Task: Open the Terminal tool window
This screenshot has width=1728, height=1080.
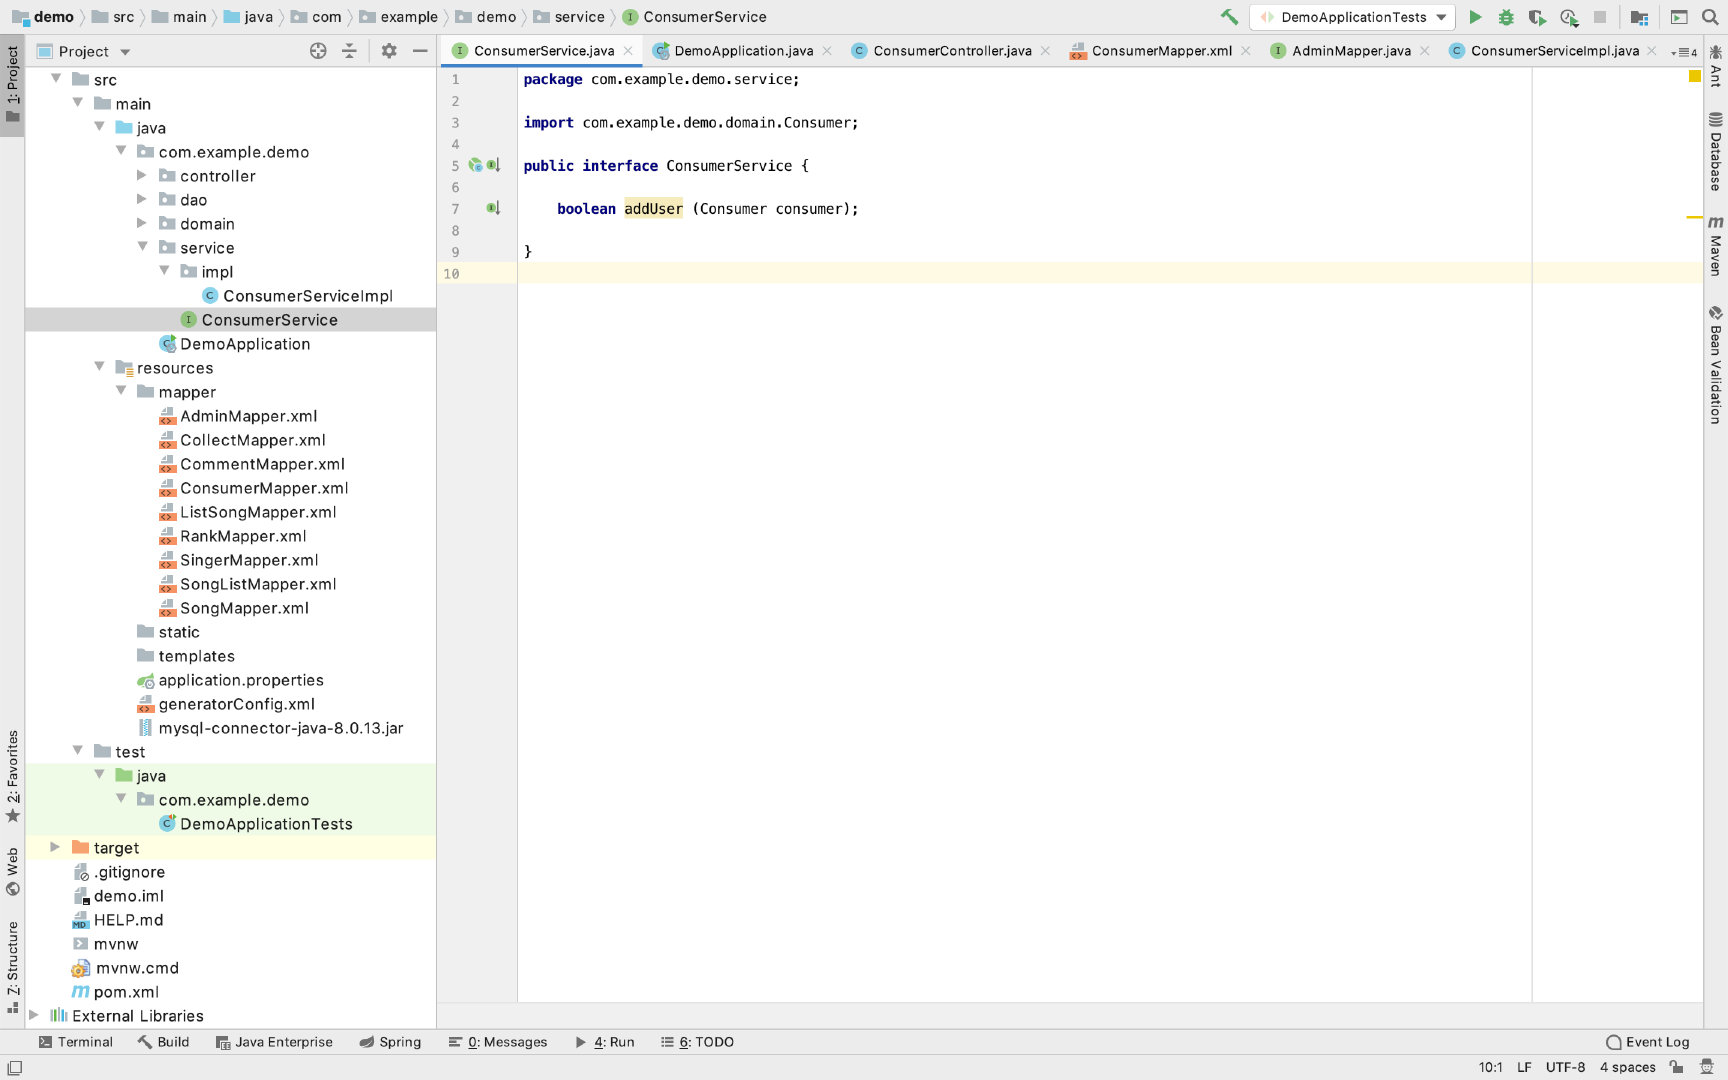Action: [x=75, y=1042]
